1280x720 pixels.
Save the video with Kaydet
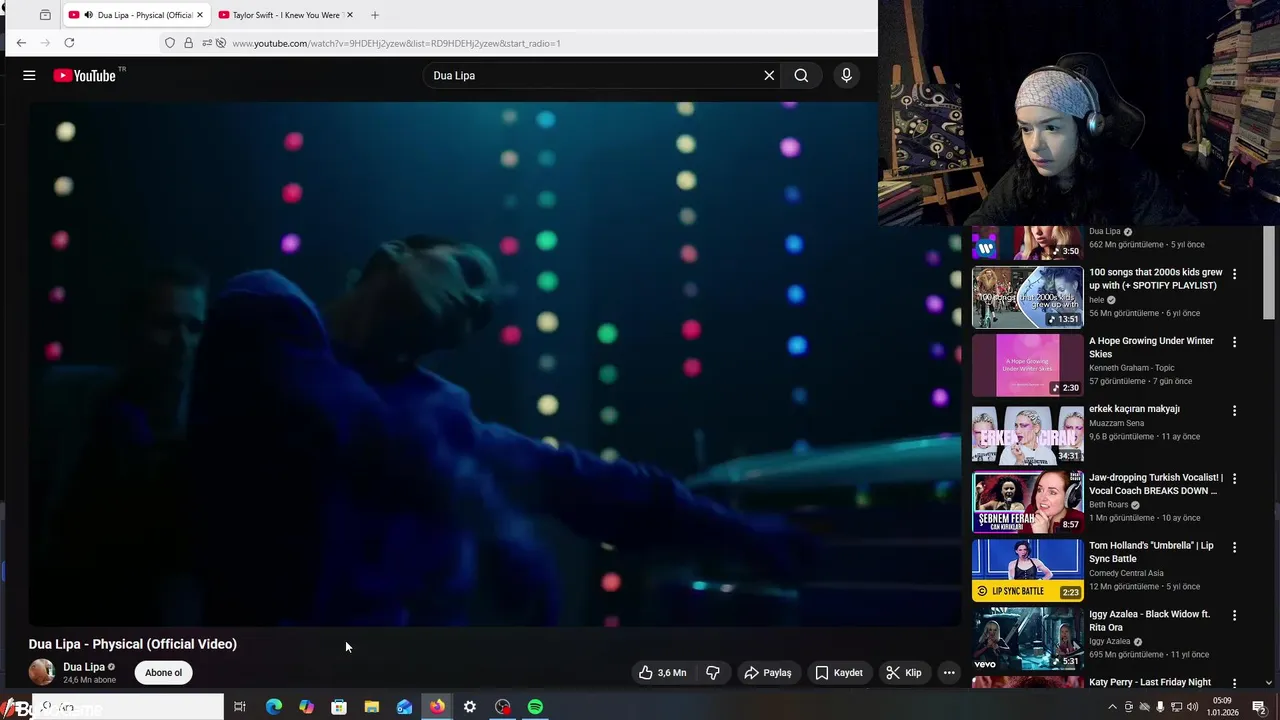838,673
